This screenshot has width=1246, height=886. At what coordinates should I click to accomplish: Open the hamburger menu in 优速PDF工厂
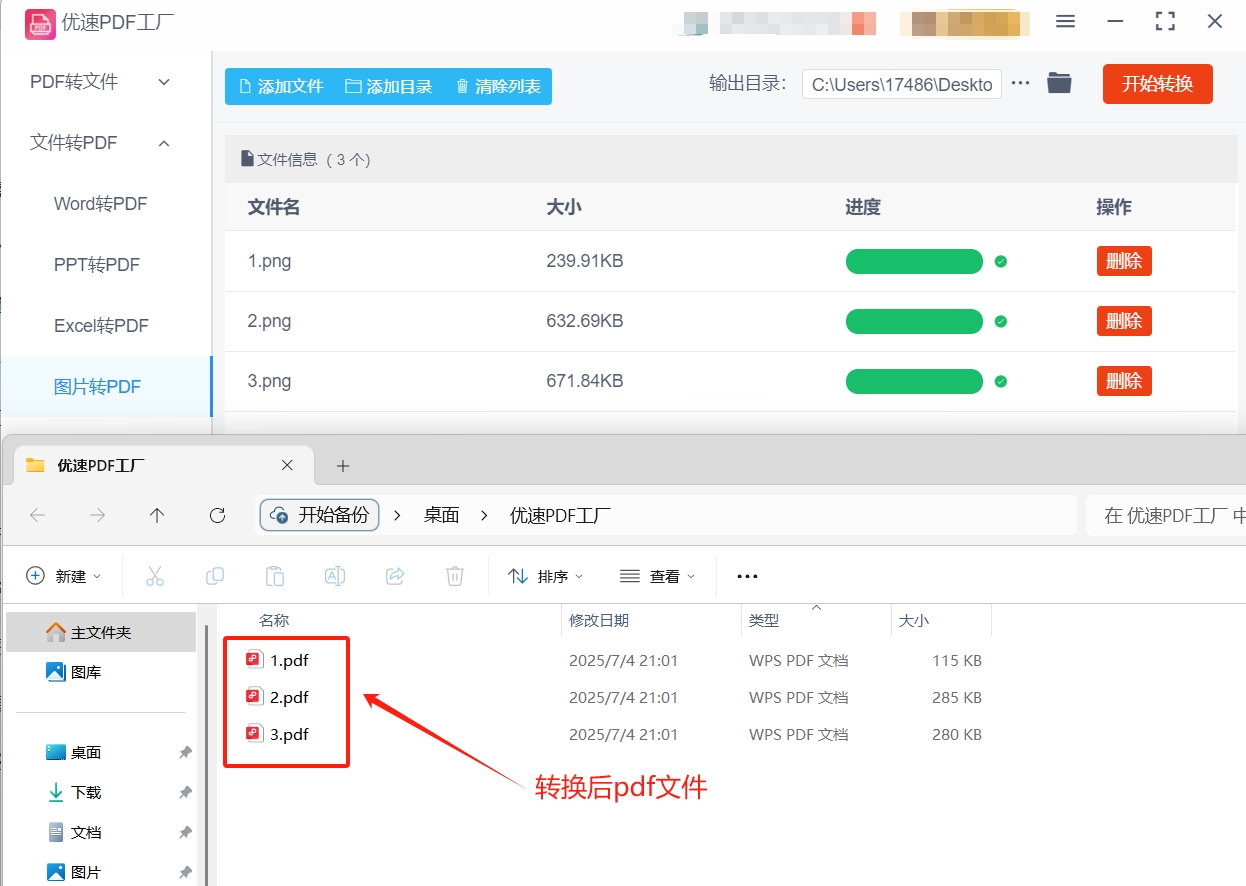(1064, 21)
